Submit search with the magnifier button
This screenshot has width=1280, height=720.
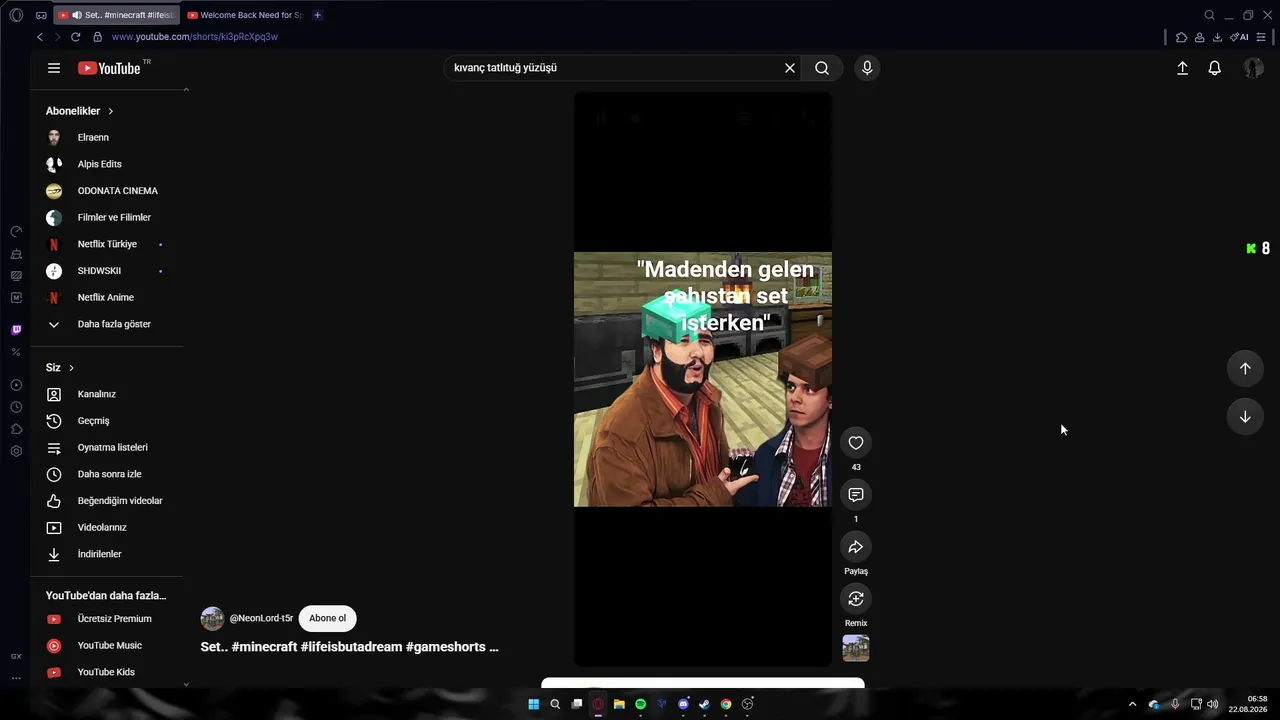[x=822, y=68]
